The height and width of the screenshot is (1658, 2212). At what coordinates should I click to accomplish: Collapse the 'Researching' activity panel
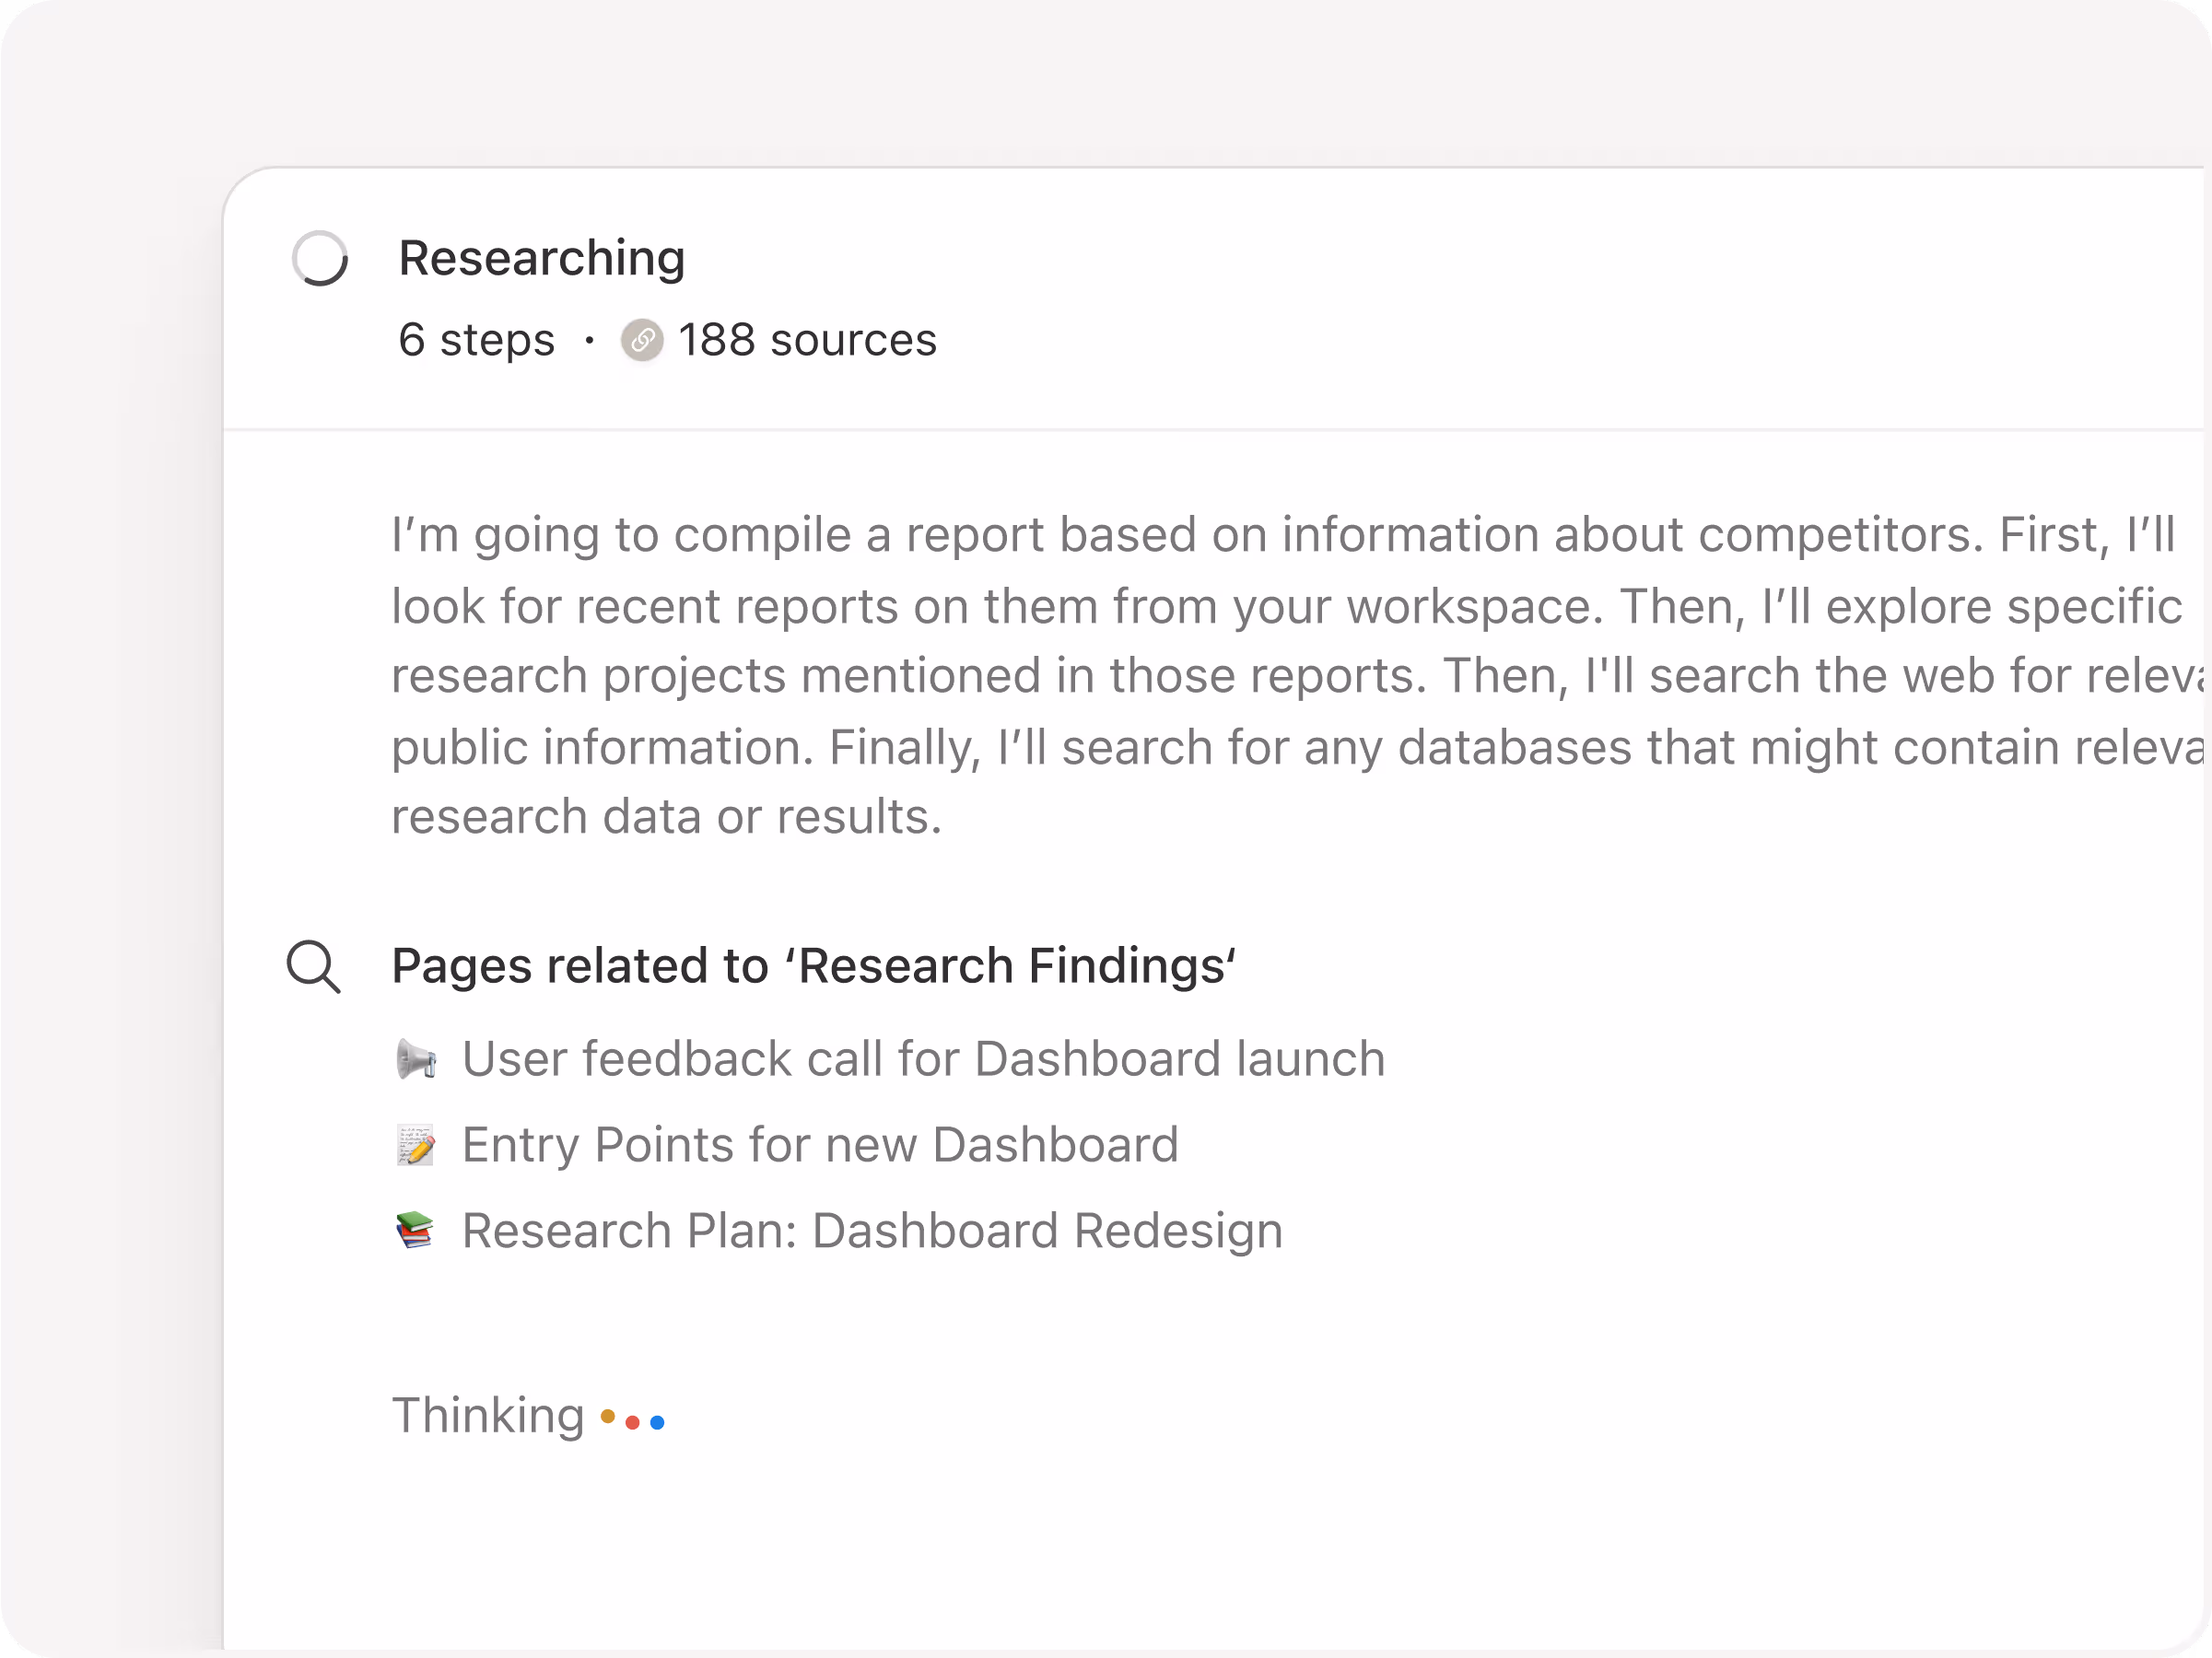click(541, 258)
